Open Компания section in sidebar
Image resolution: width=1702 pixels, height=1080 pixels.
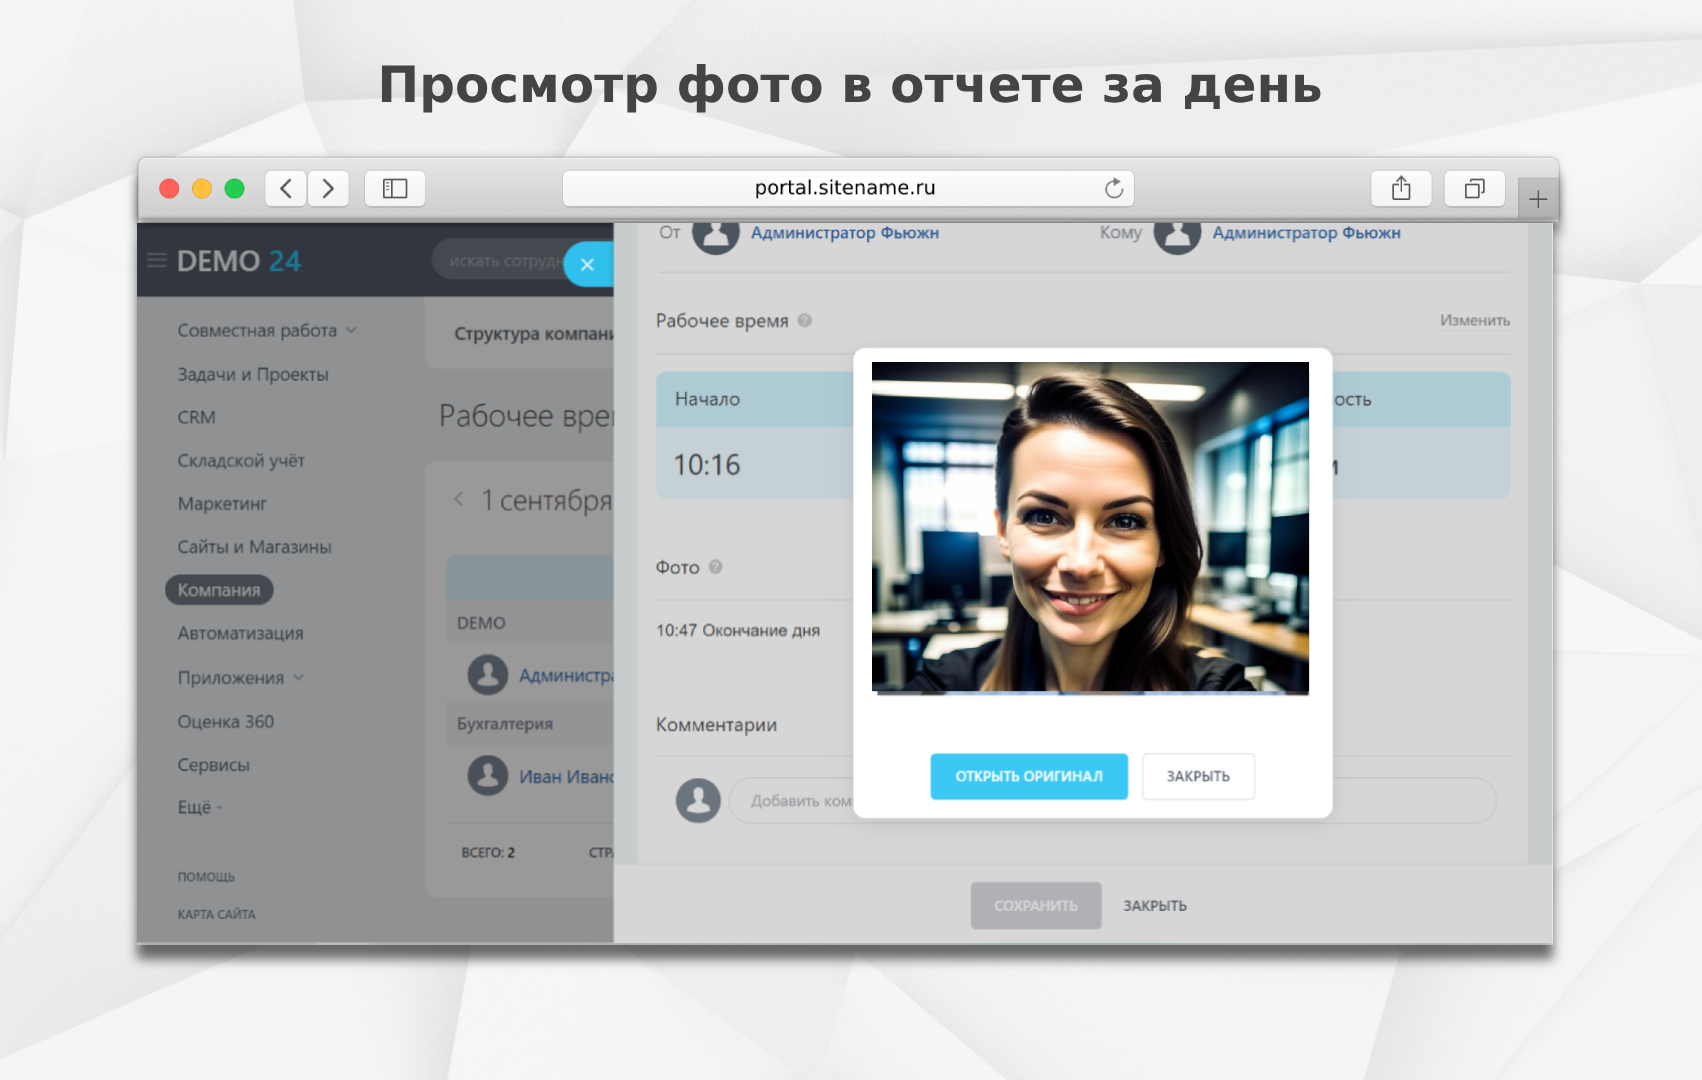(219, 590)
